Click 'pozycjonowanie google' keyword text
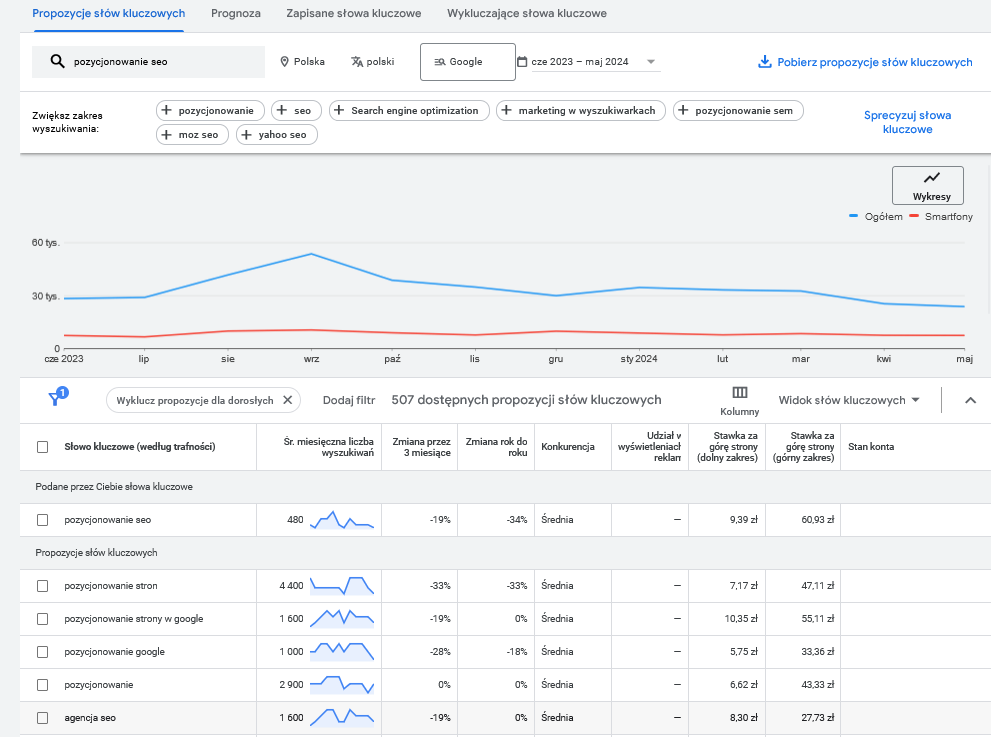Viewport: 992px width, 737px height. click(x=115, y=652)
